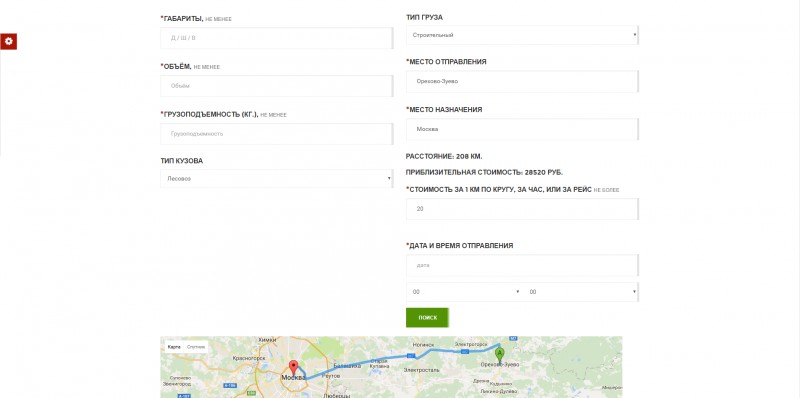The image size is (800, 398).
Task: Open the Тип груза dropdown showing Строительный
Action: click(522, 35)
